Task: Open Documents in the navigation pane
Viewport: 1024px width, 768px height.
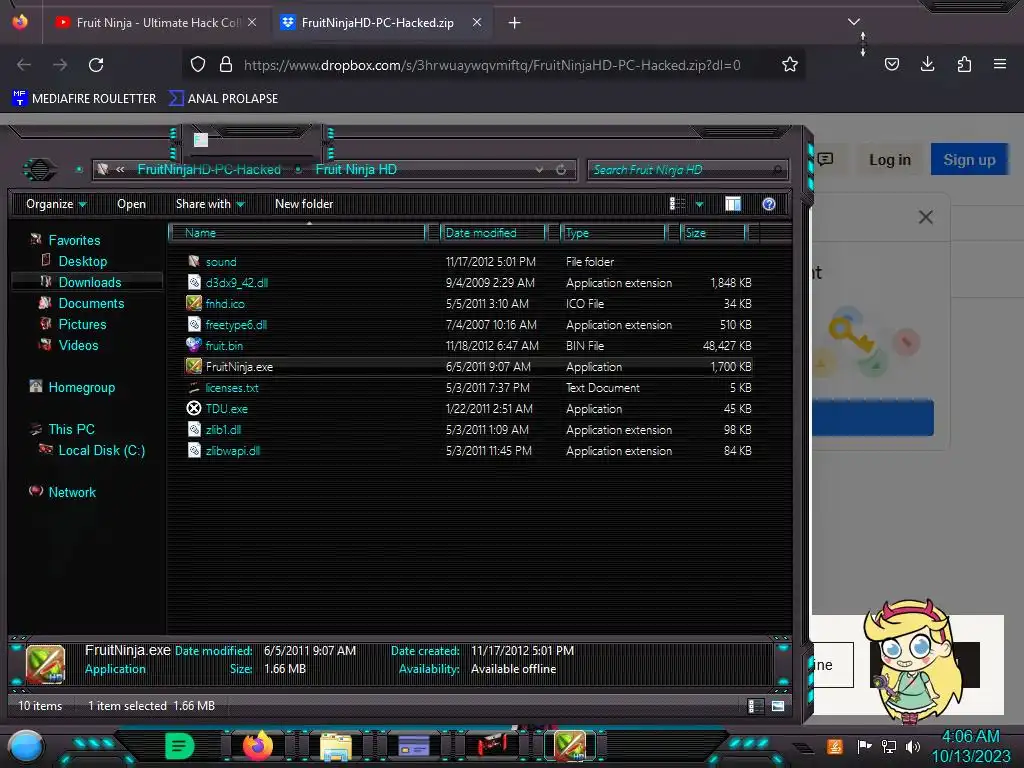Action: click(x=91, y=303)
